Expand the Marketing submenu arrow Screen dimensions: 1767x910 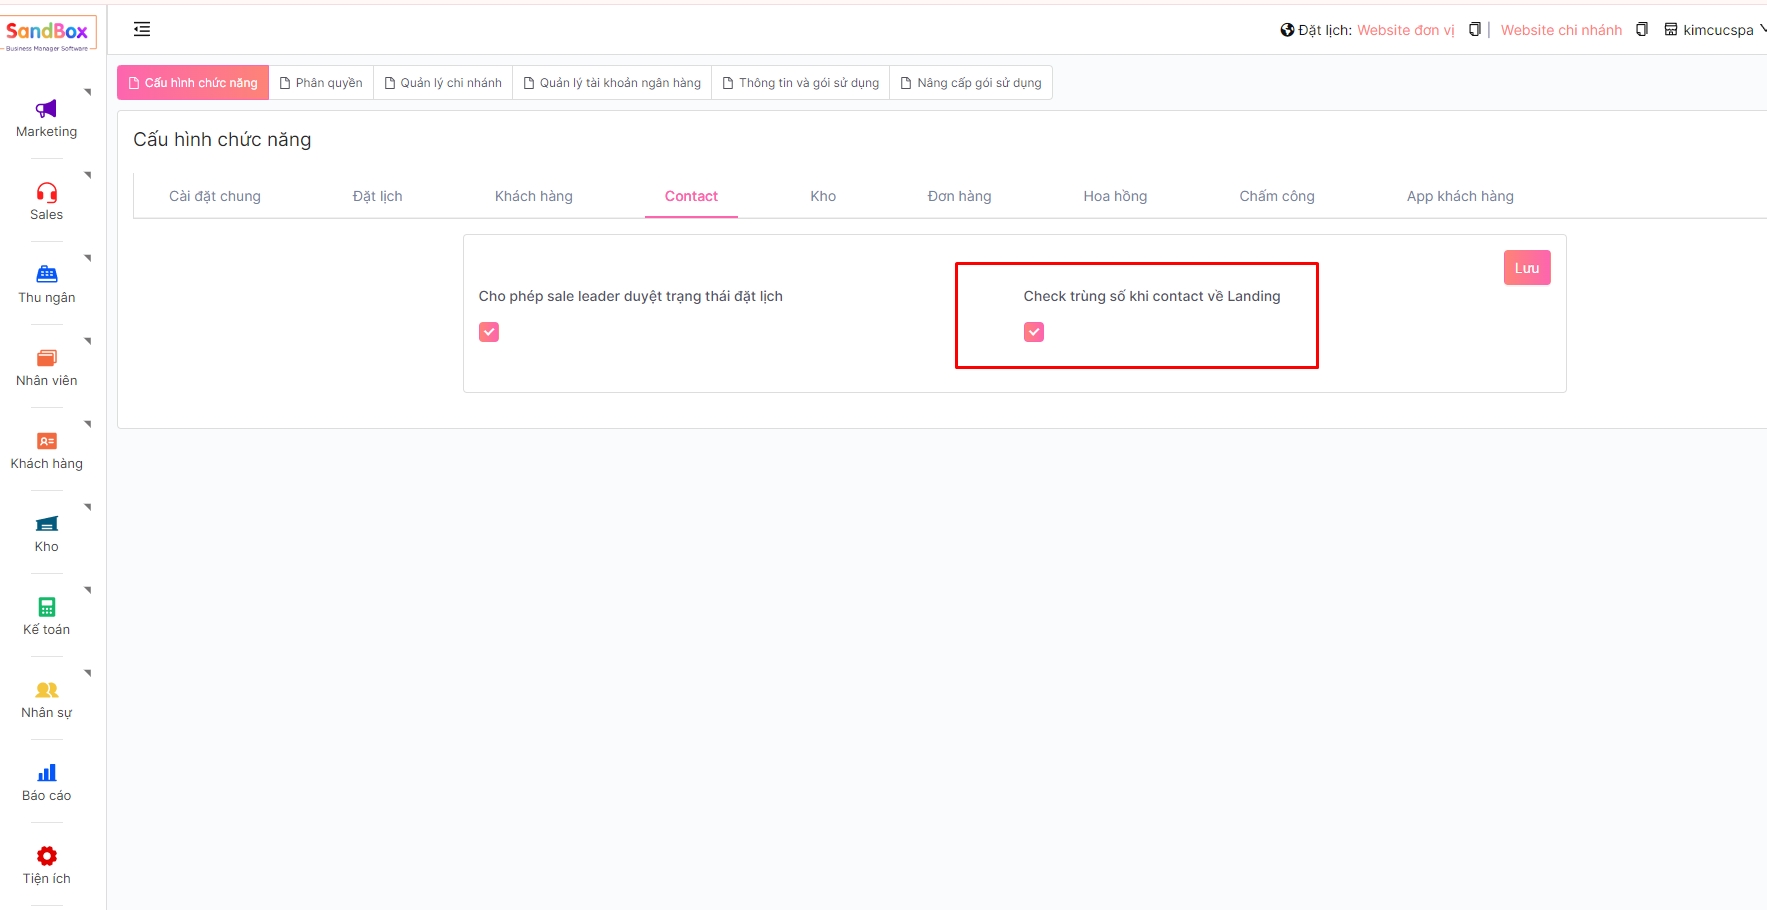(88, 92)
